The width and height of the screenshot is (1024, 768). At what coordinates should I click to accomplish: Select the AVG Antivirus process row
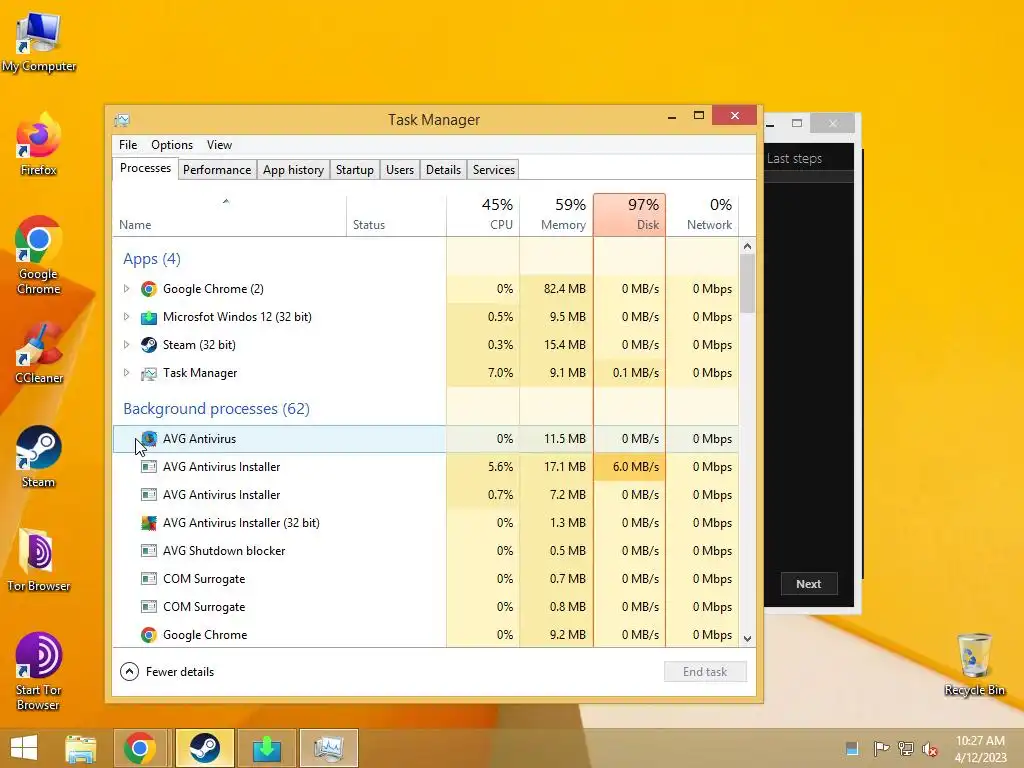(x=426, y=439)
